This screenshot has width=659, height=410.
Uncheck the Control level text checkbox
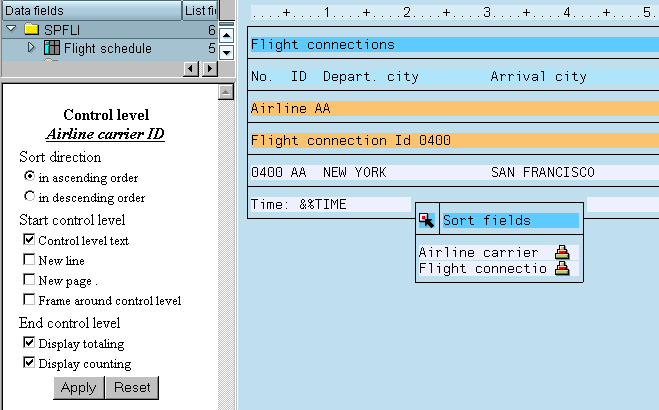(x=29, y=240)
